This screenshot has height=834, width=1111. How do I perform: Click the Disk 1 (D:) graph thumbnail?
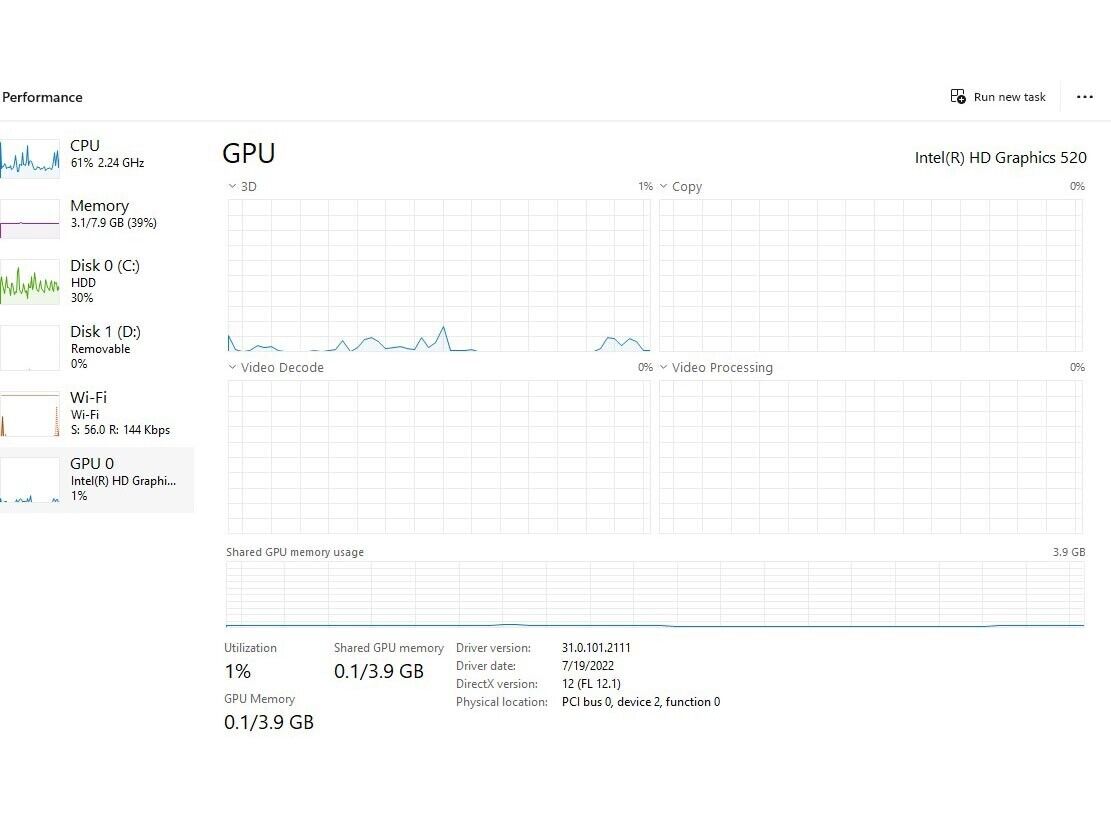coord(30,347)
